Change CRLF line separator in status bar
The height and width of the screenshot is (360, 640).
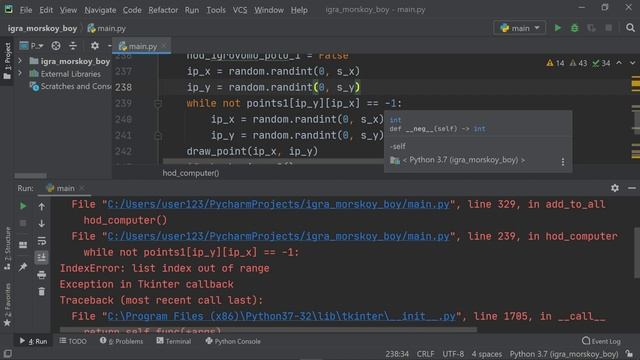[x=425, y=354]
